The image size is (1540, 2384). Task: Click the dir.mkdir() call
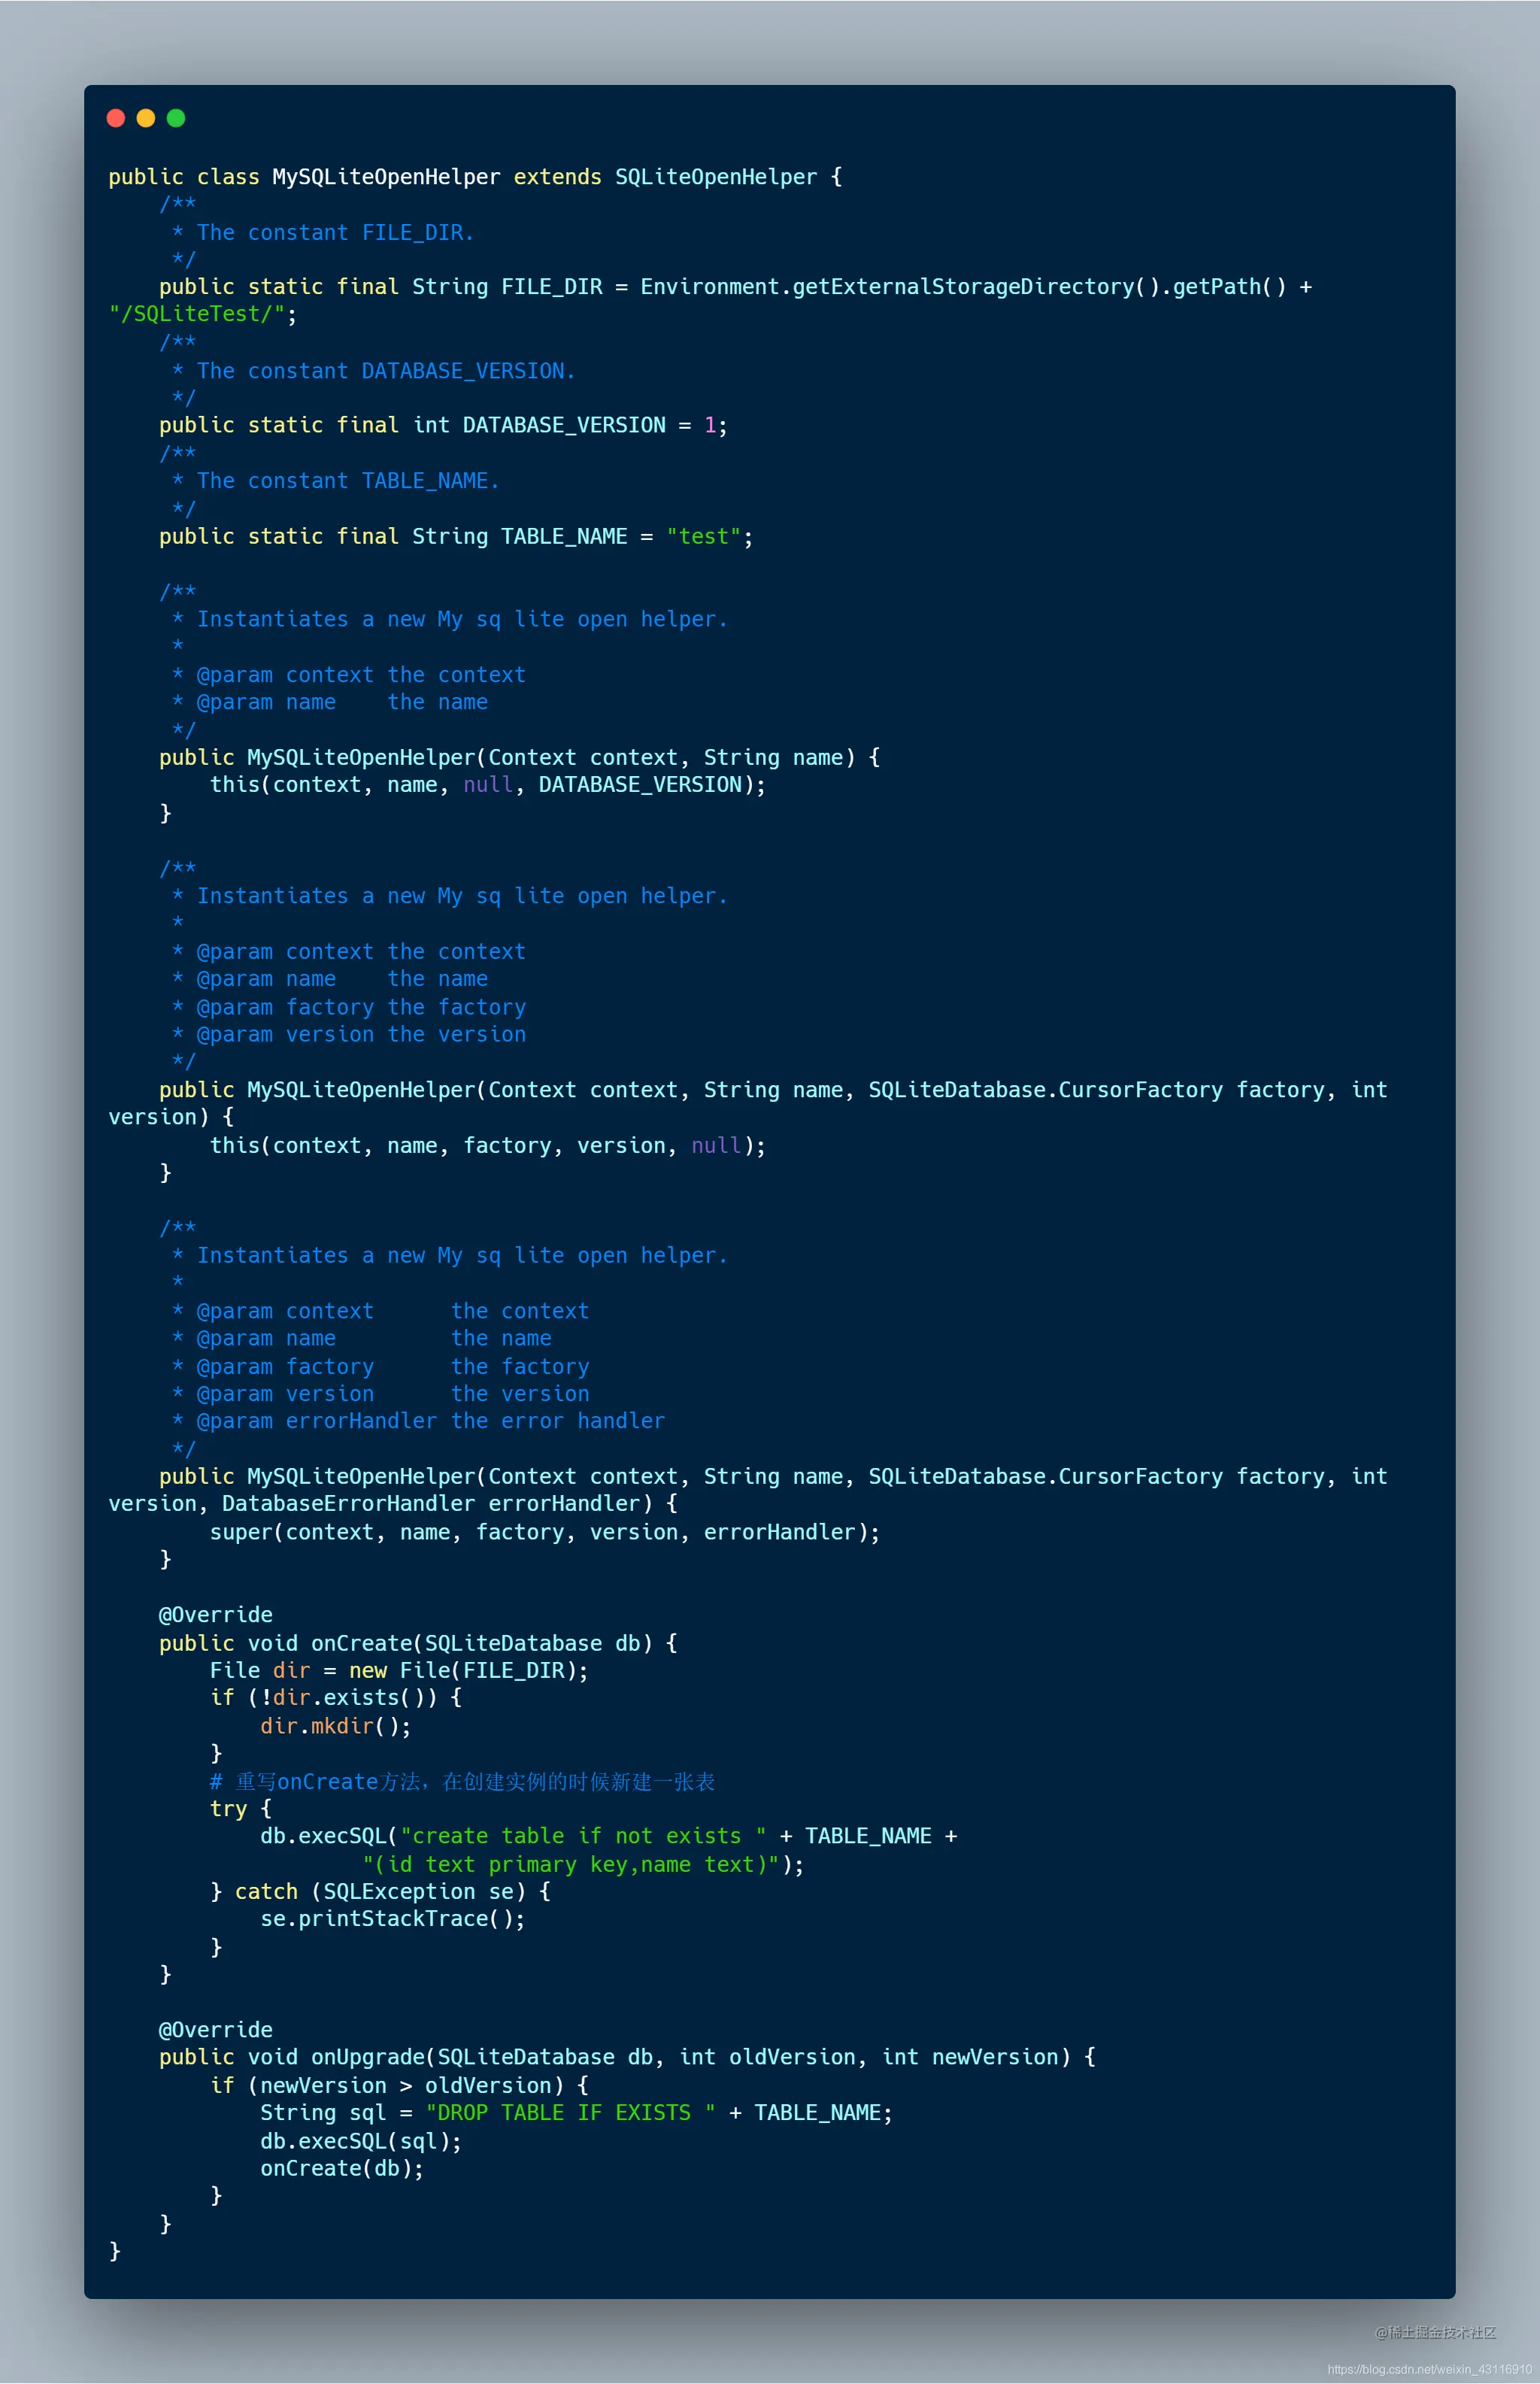(335, 1726)
